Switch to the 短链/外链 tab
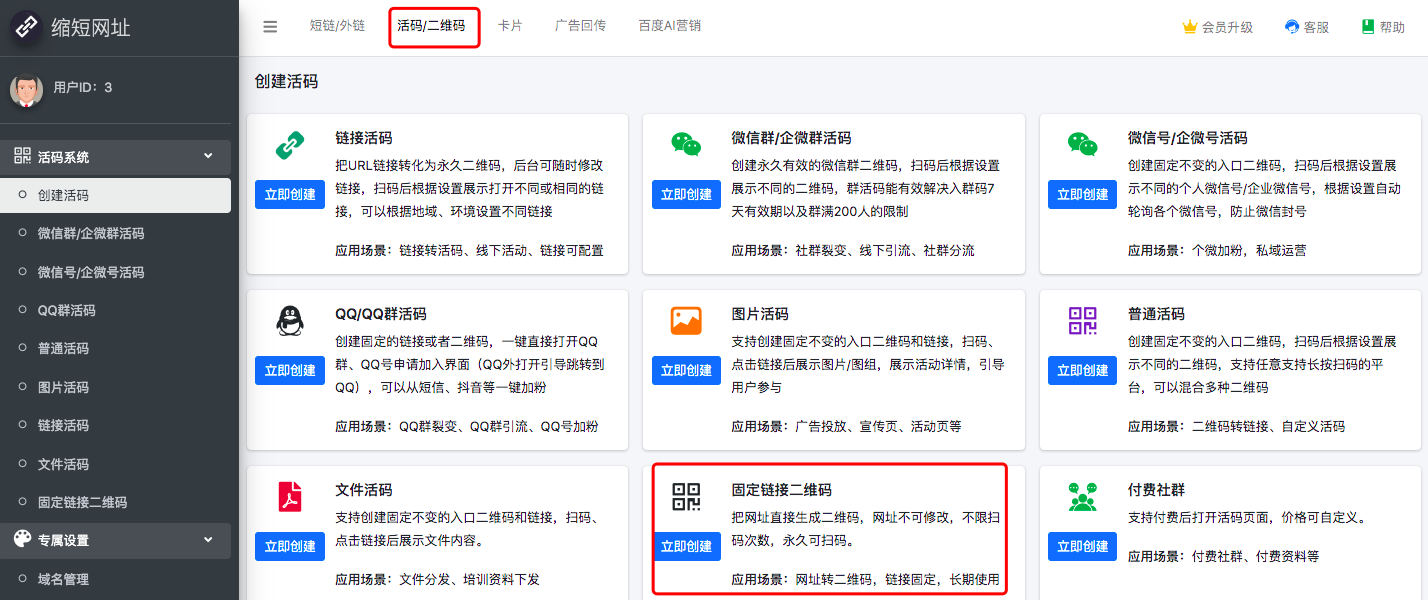This screenshot has height=600, width=1428. (x=337, y=26)
